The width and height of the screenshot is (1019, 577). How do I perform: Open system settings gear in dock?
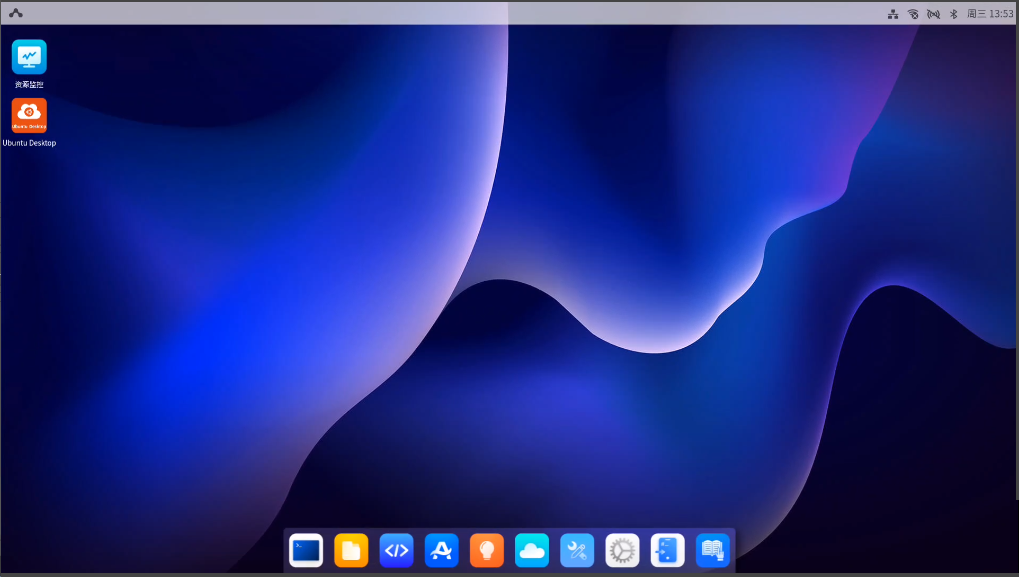[x=622, y=550]
